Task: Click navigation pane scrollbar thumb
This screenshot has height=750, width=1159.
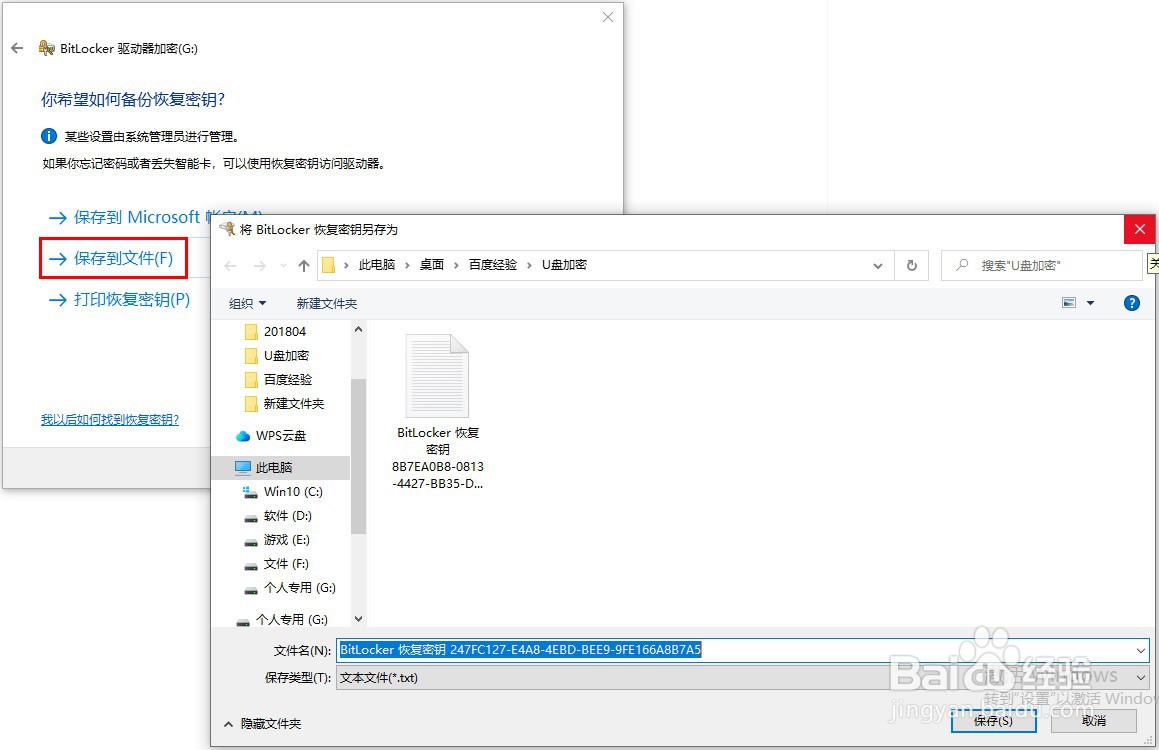Action: [x=358, y=456]
